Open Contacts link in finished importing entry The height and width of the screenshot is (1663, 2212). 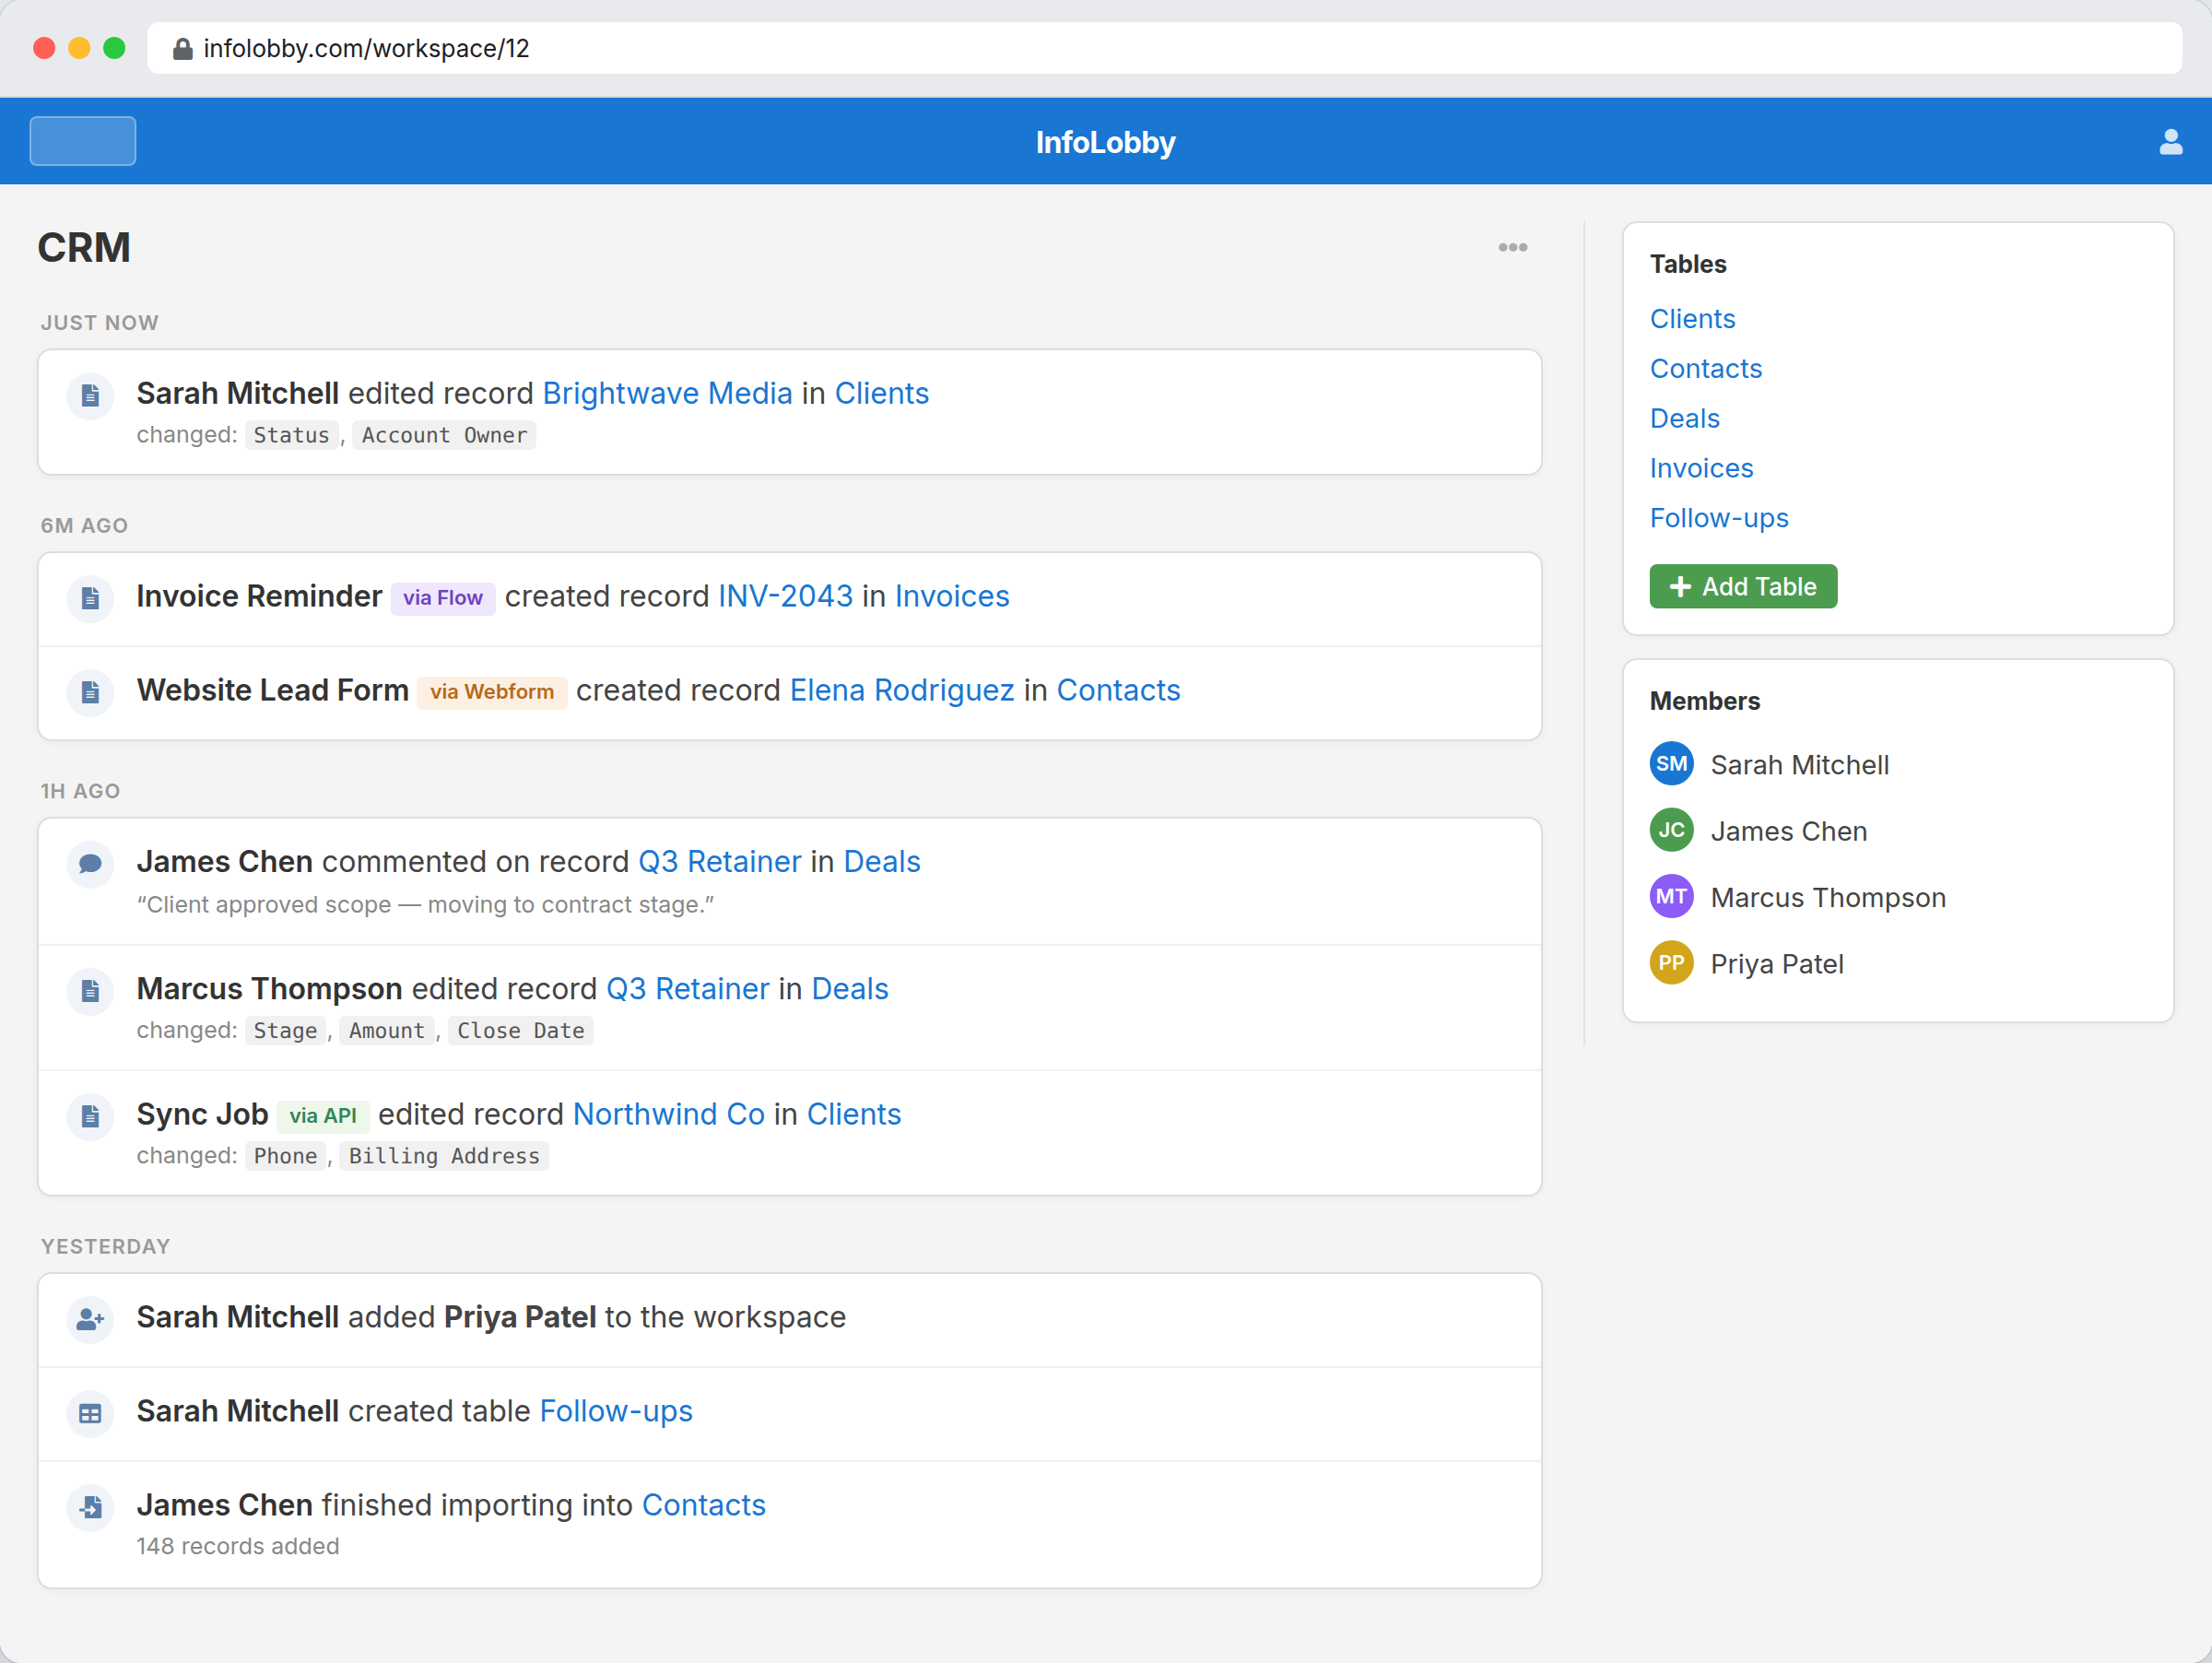[x=703, y=1506]
